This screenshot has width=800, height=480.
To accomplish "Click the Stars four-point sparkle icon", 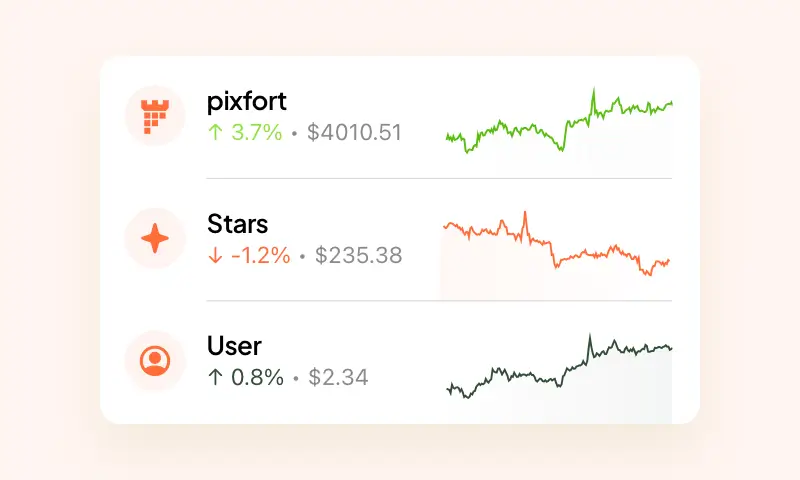I will tap(154, 238).
